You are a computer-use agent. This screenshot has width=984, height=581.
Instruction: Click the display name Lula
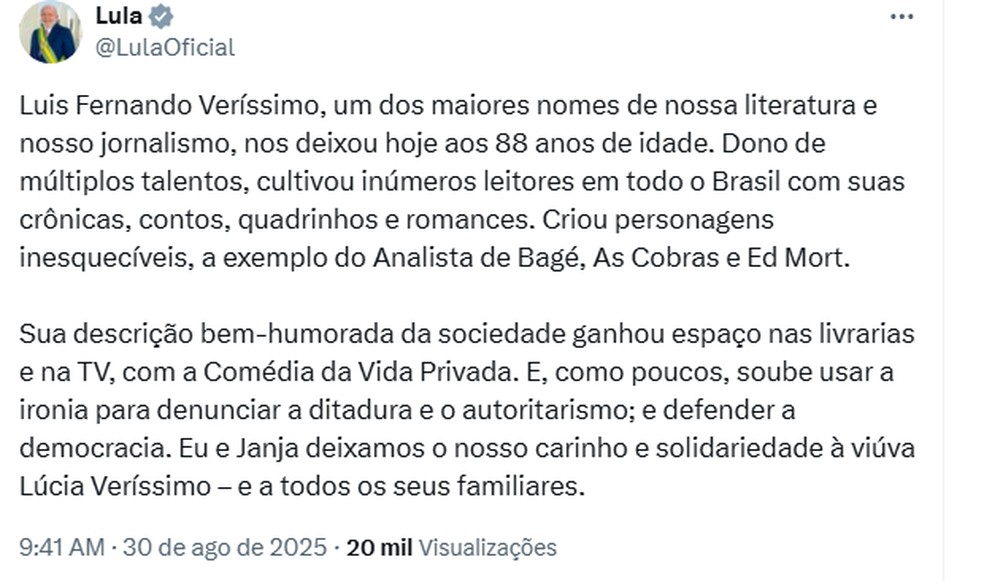(119, 16)
